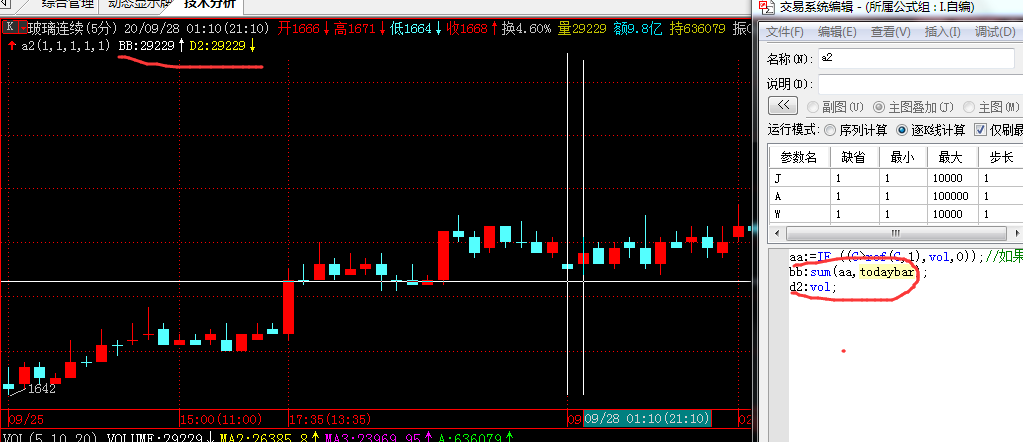
Task: Click the 换4.60% turnover readout
Action: click(527, 29)
